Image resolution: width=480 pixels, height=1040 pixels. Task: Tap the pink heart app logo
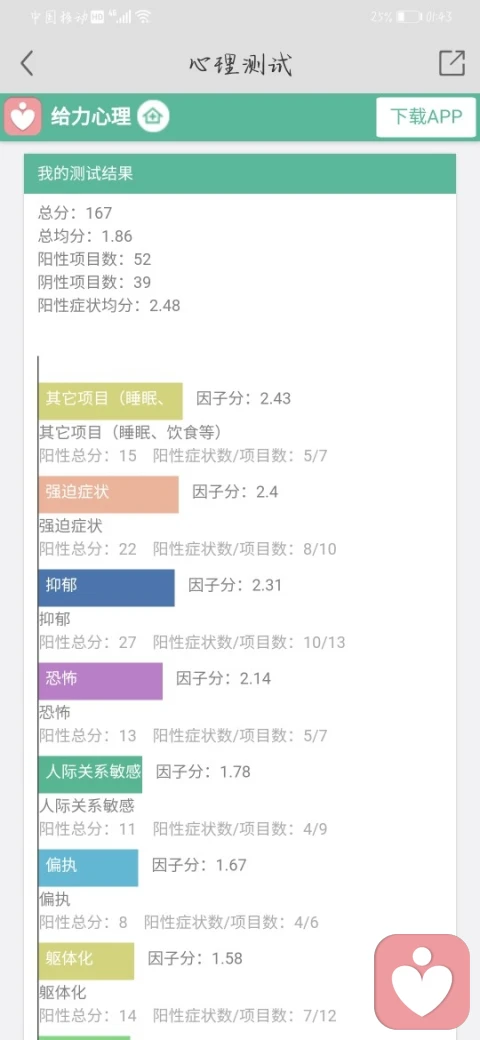pos(23,117)
